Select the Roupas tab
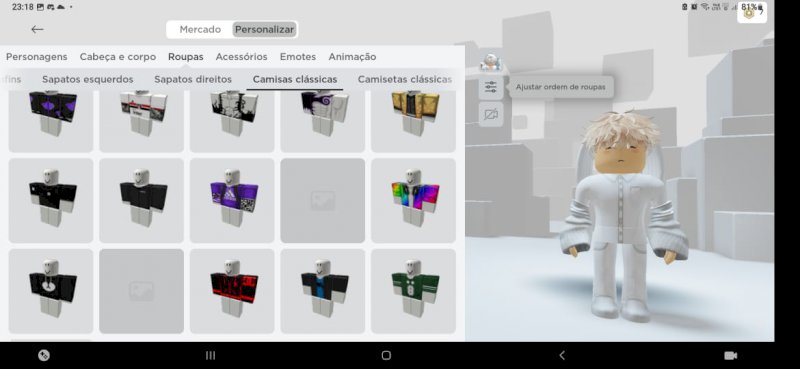Viewport: 800px width, 369px height. pos(186,57)
